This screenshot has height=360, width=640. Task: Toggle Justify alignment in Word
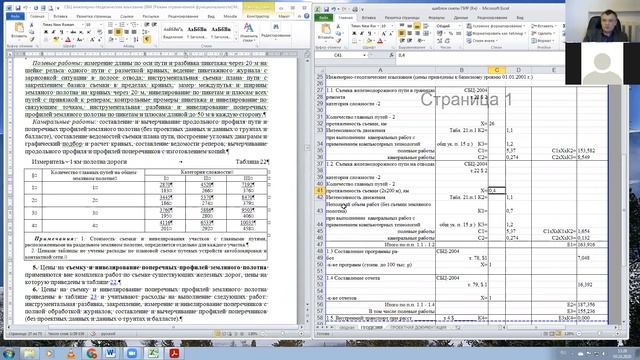[134, 32]
